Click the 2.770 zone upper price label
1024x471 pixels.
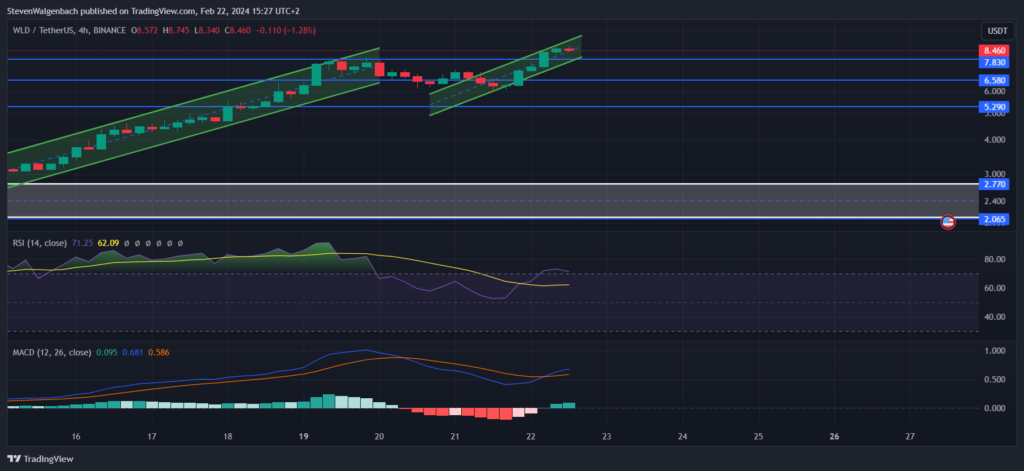(994, 184)
